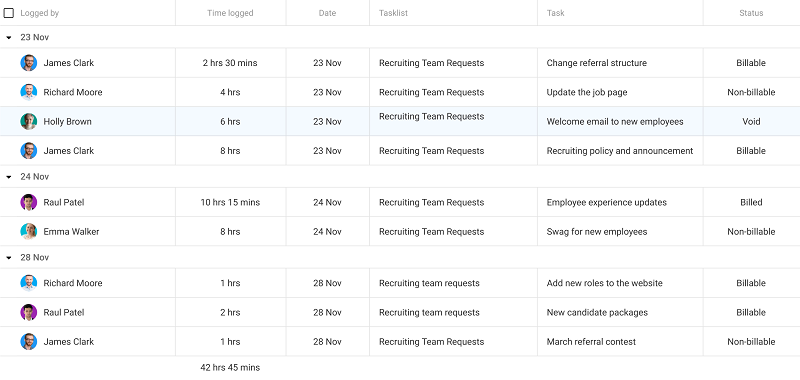The width and height of the screenshot is (800, 380).
Task: Open Recruiting policy and announcement task
Action: pos(620,151)
